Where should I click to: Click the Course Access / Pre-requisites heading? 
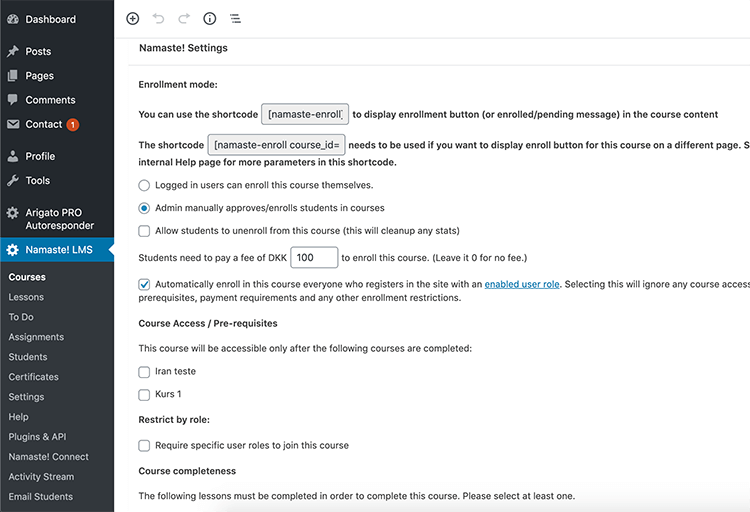208,323
